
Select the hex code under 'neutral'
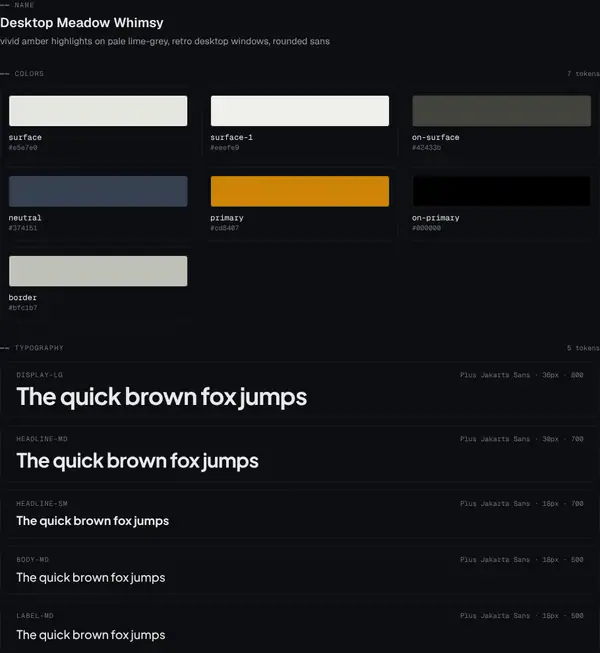pyautogui.click(x=23, y=228)
